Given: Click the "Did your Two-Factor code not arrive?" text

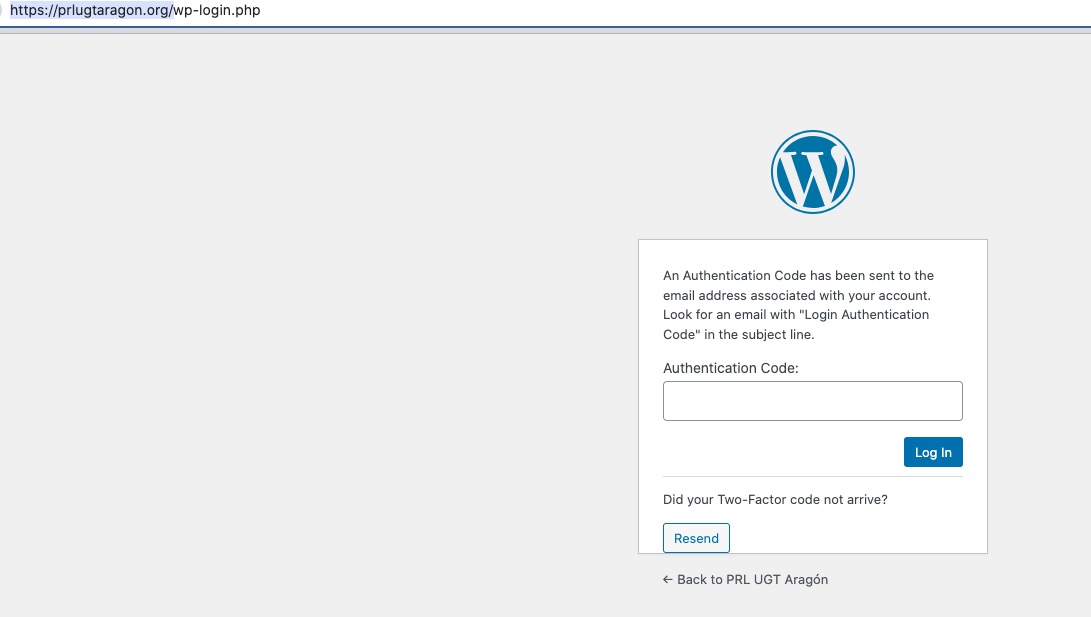Looking at the screenshot, I should [775, 499].
